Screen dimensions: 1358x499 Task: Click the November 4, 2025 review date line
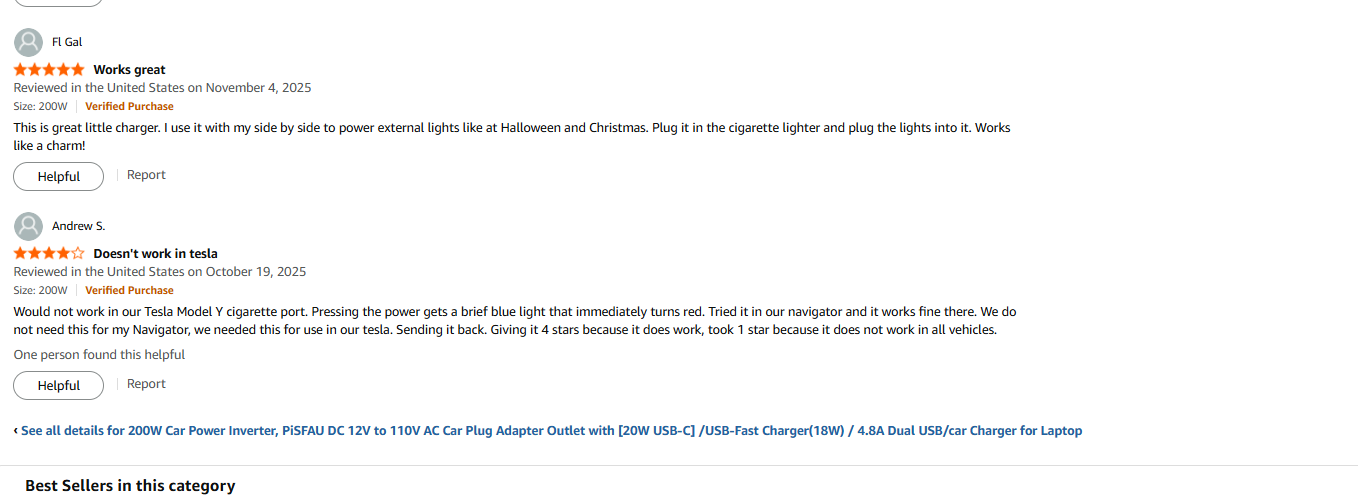point(162,88)
